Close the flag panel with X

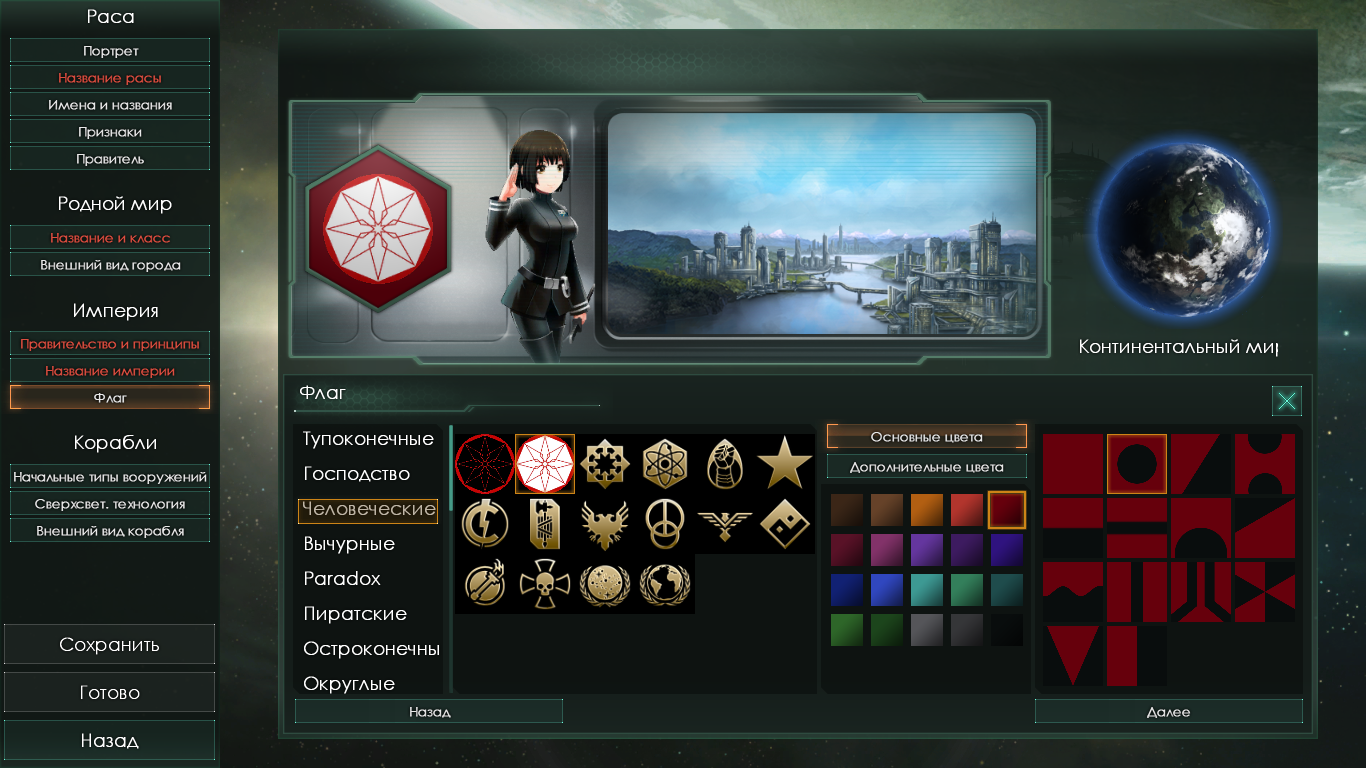coord(1287,401)
